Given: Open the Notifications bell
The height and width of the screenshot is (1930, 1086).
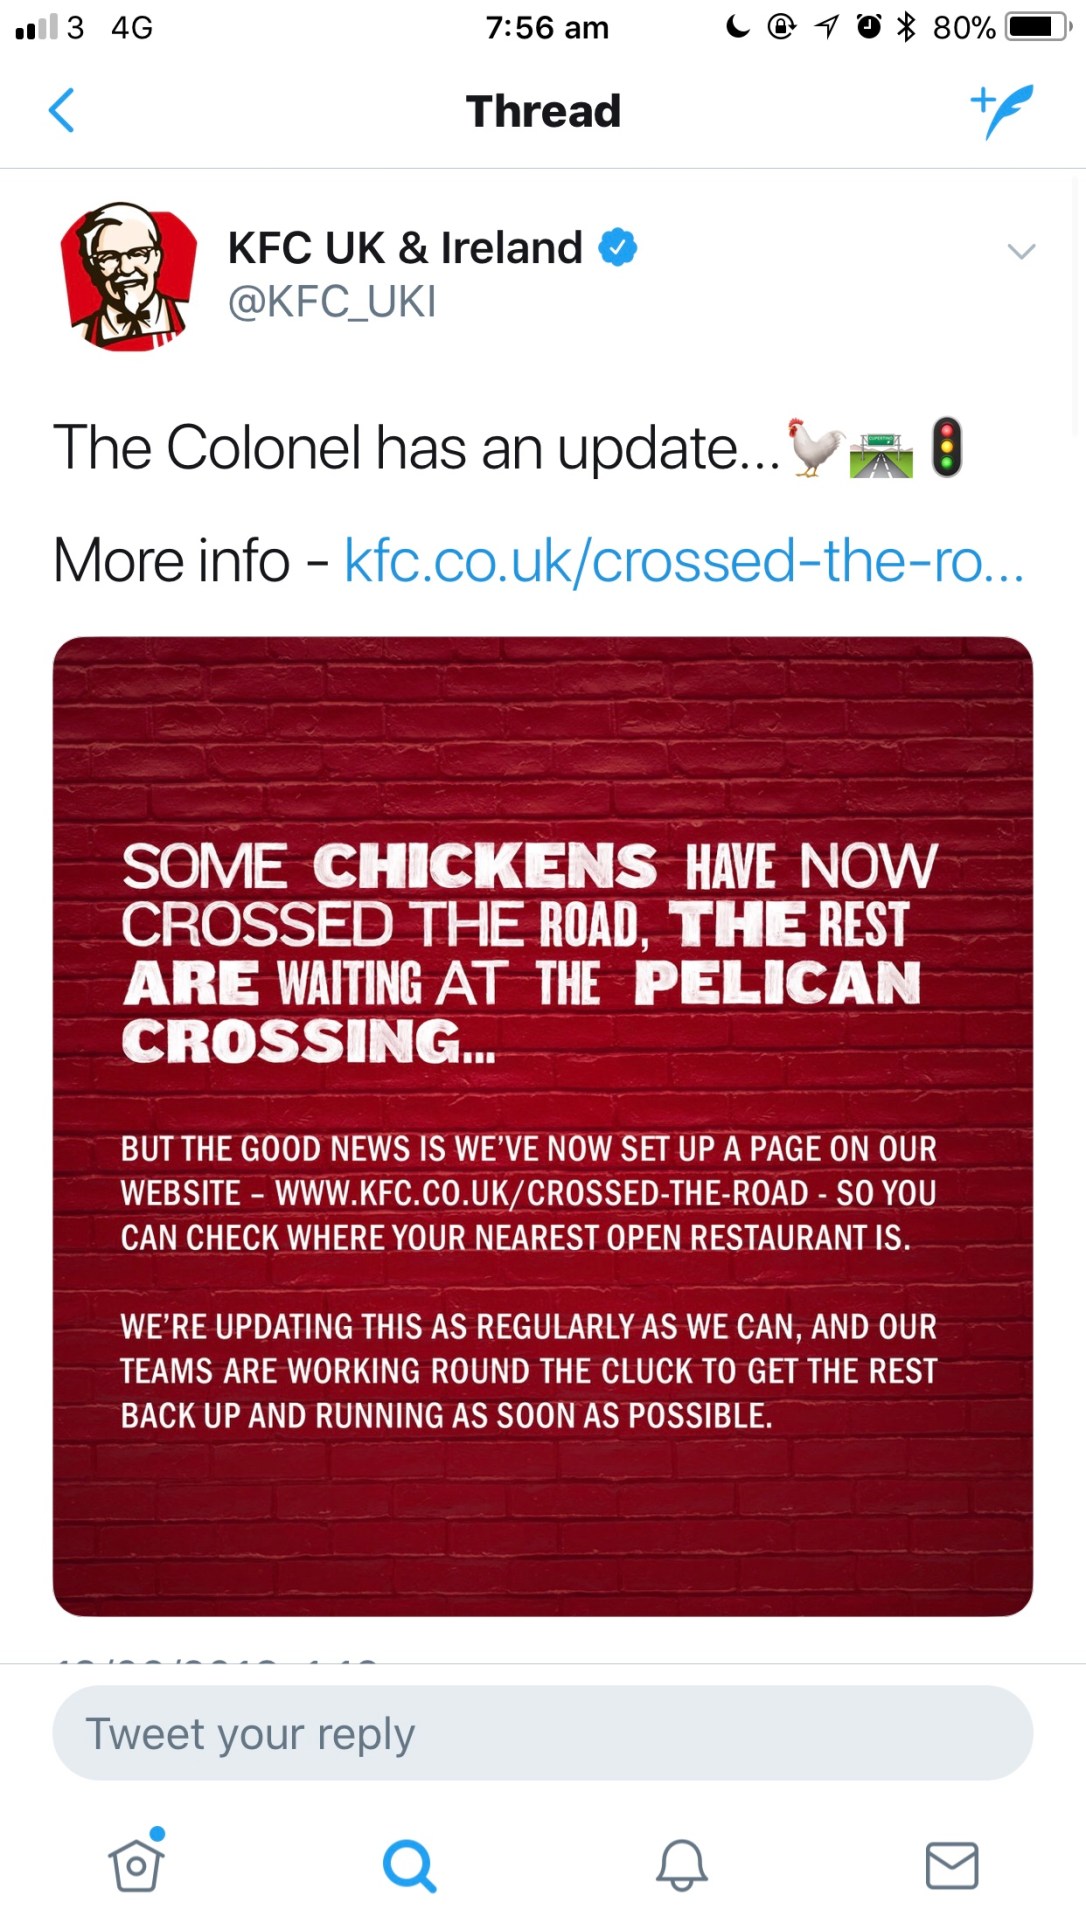Looking at the screenshot, I should click(681, 1865).
